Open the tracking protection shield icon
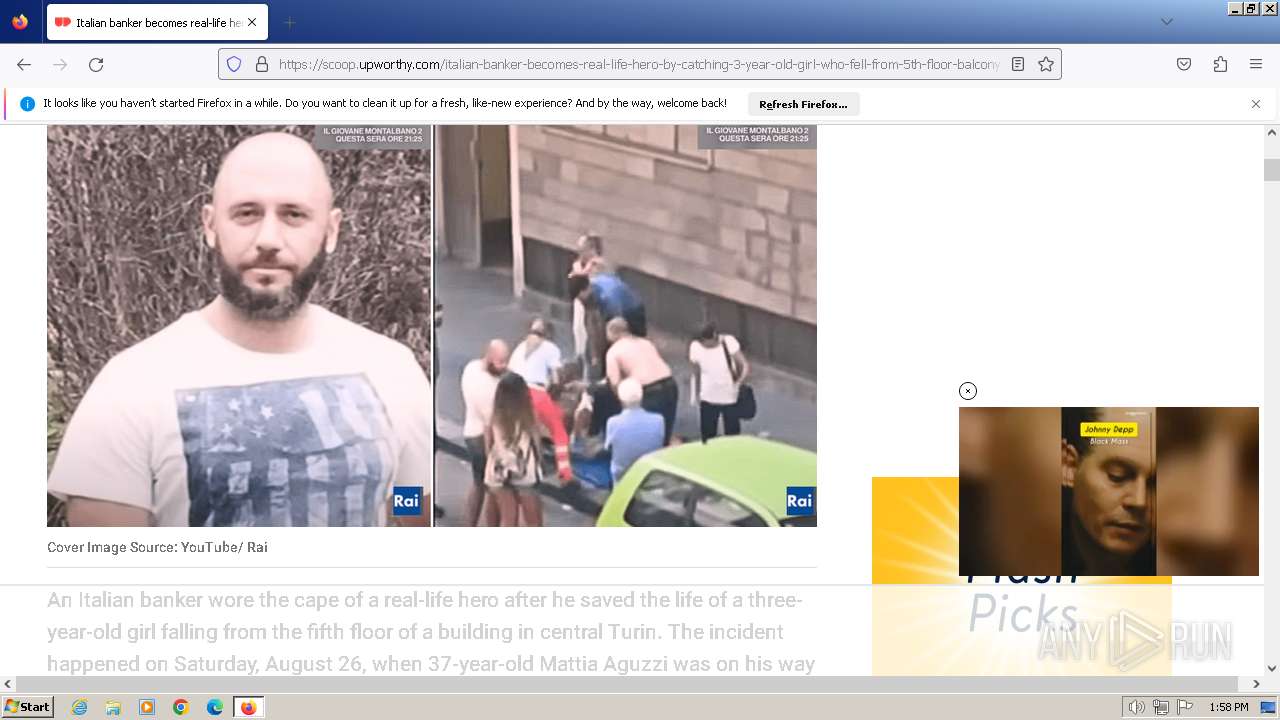This screenshot has height=720, width=1280. [x=234, y=64]
